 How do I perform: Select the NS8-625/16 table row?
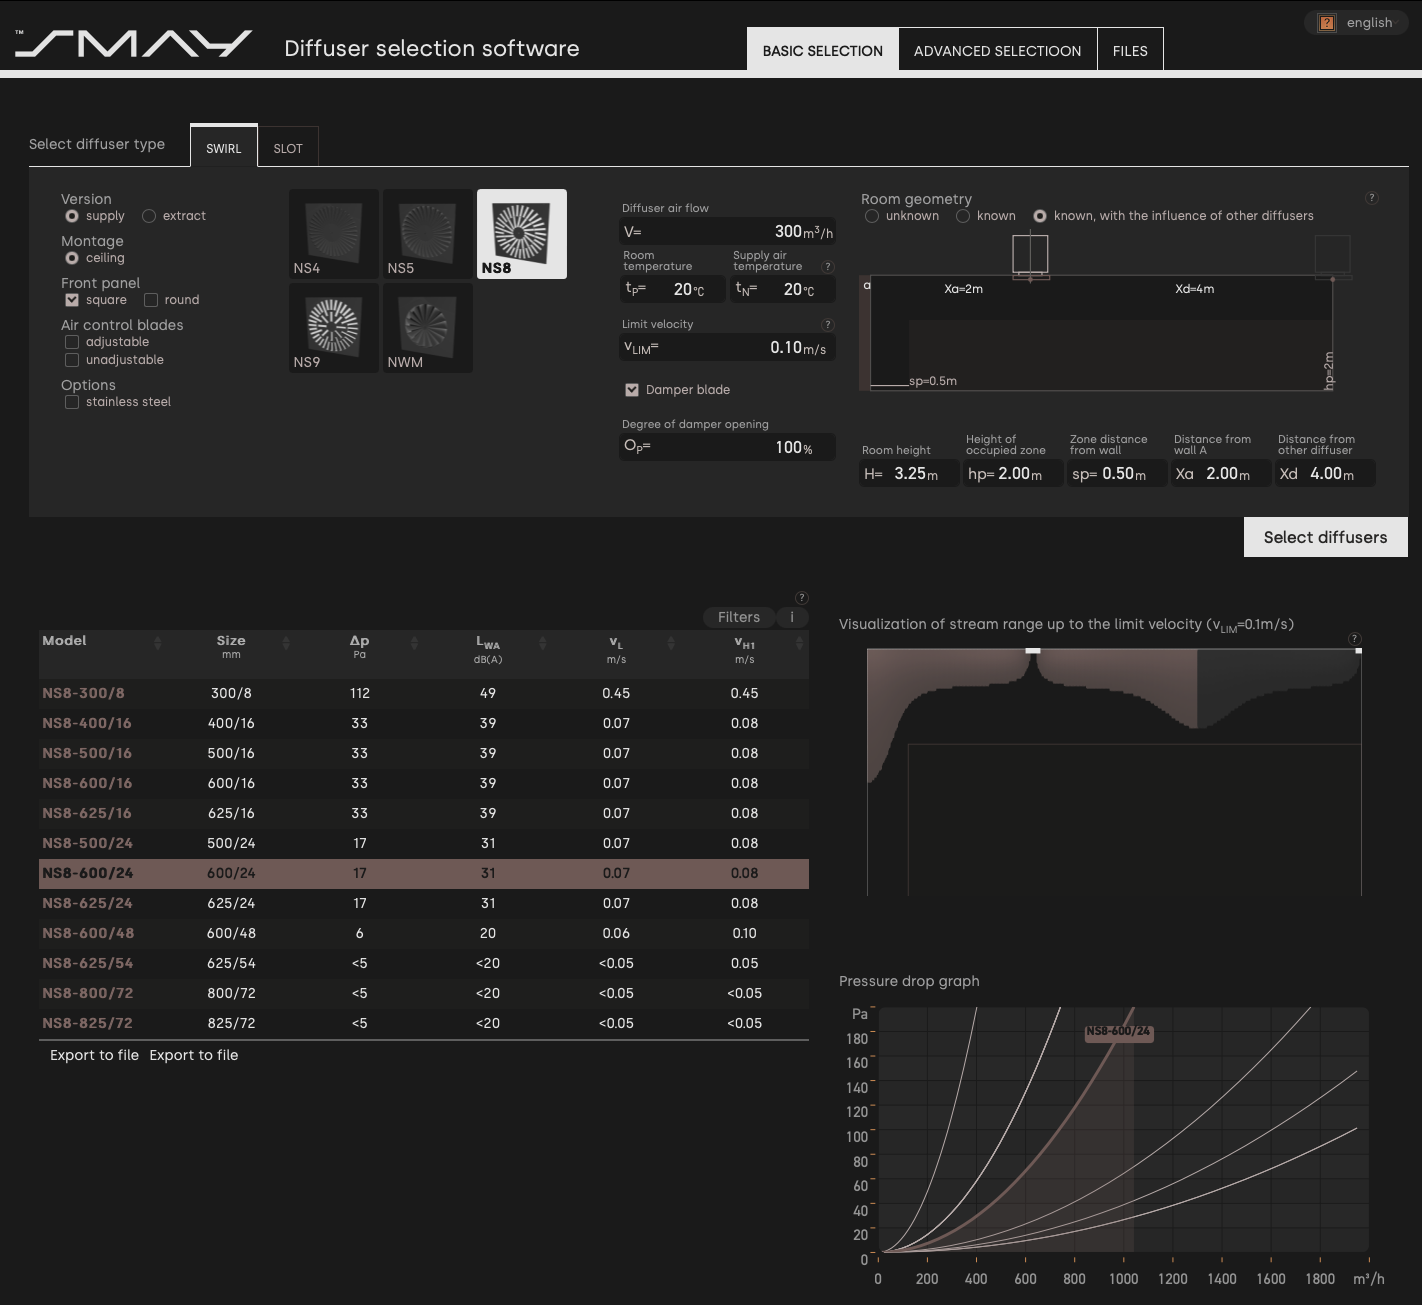click(424, 813)
